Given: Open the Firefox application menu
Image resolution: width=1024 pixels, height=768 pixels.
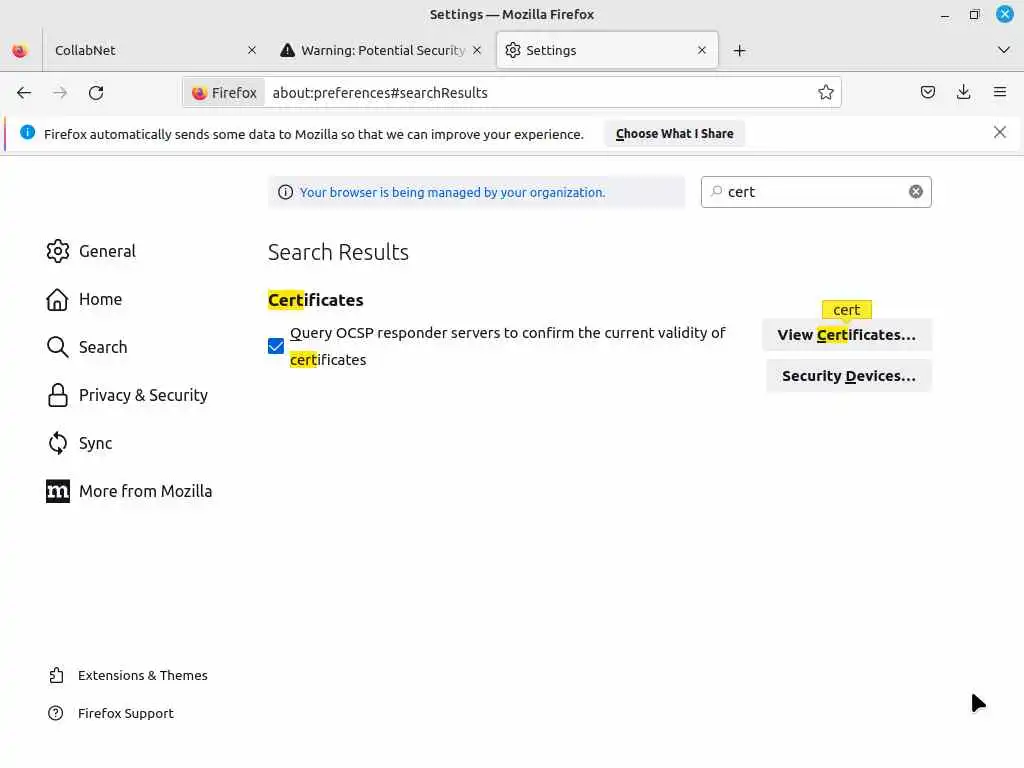Looking at the screenshot, I should [1000, 92].
